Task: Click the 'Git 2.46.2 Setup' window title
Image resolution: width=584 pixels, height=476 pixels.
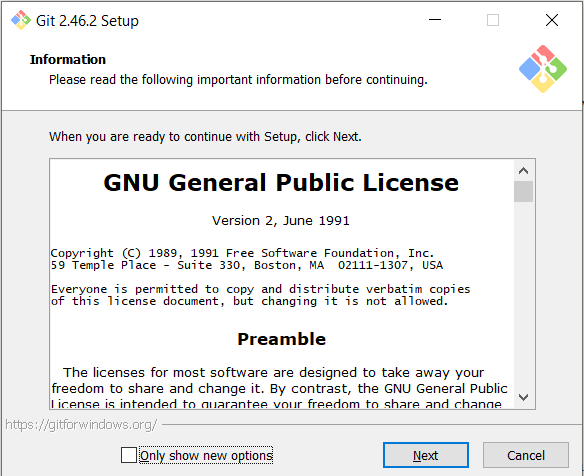Action: [x=87, y=20]
